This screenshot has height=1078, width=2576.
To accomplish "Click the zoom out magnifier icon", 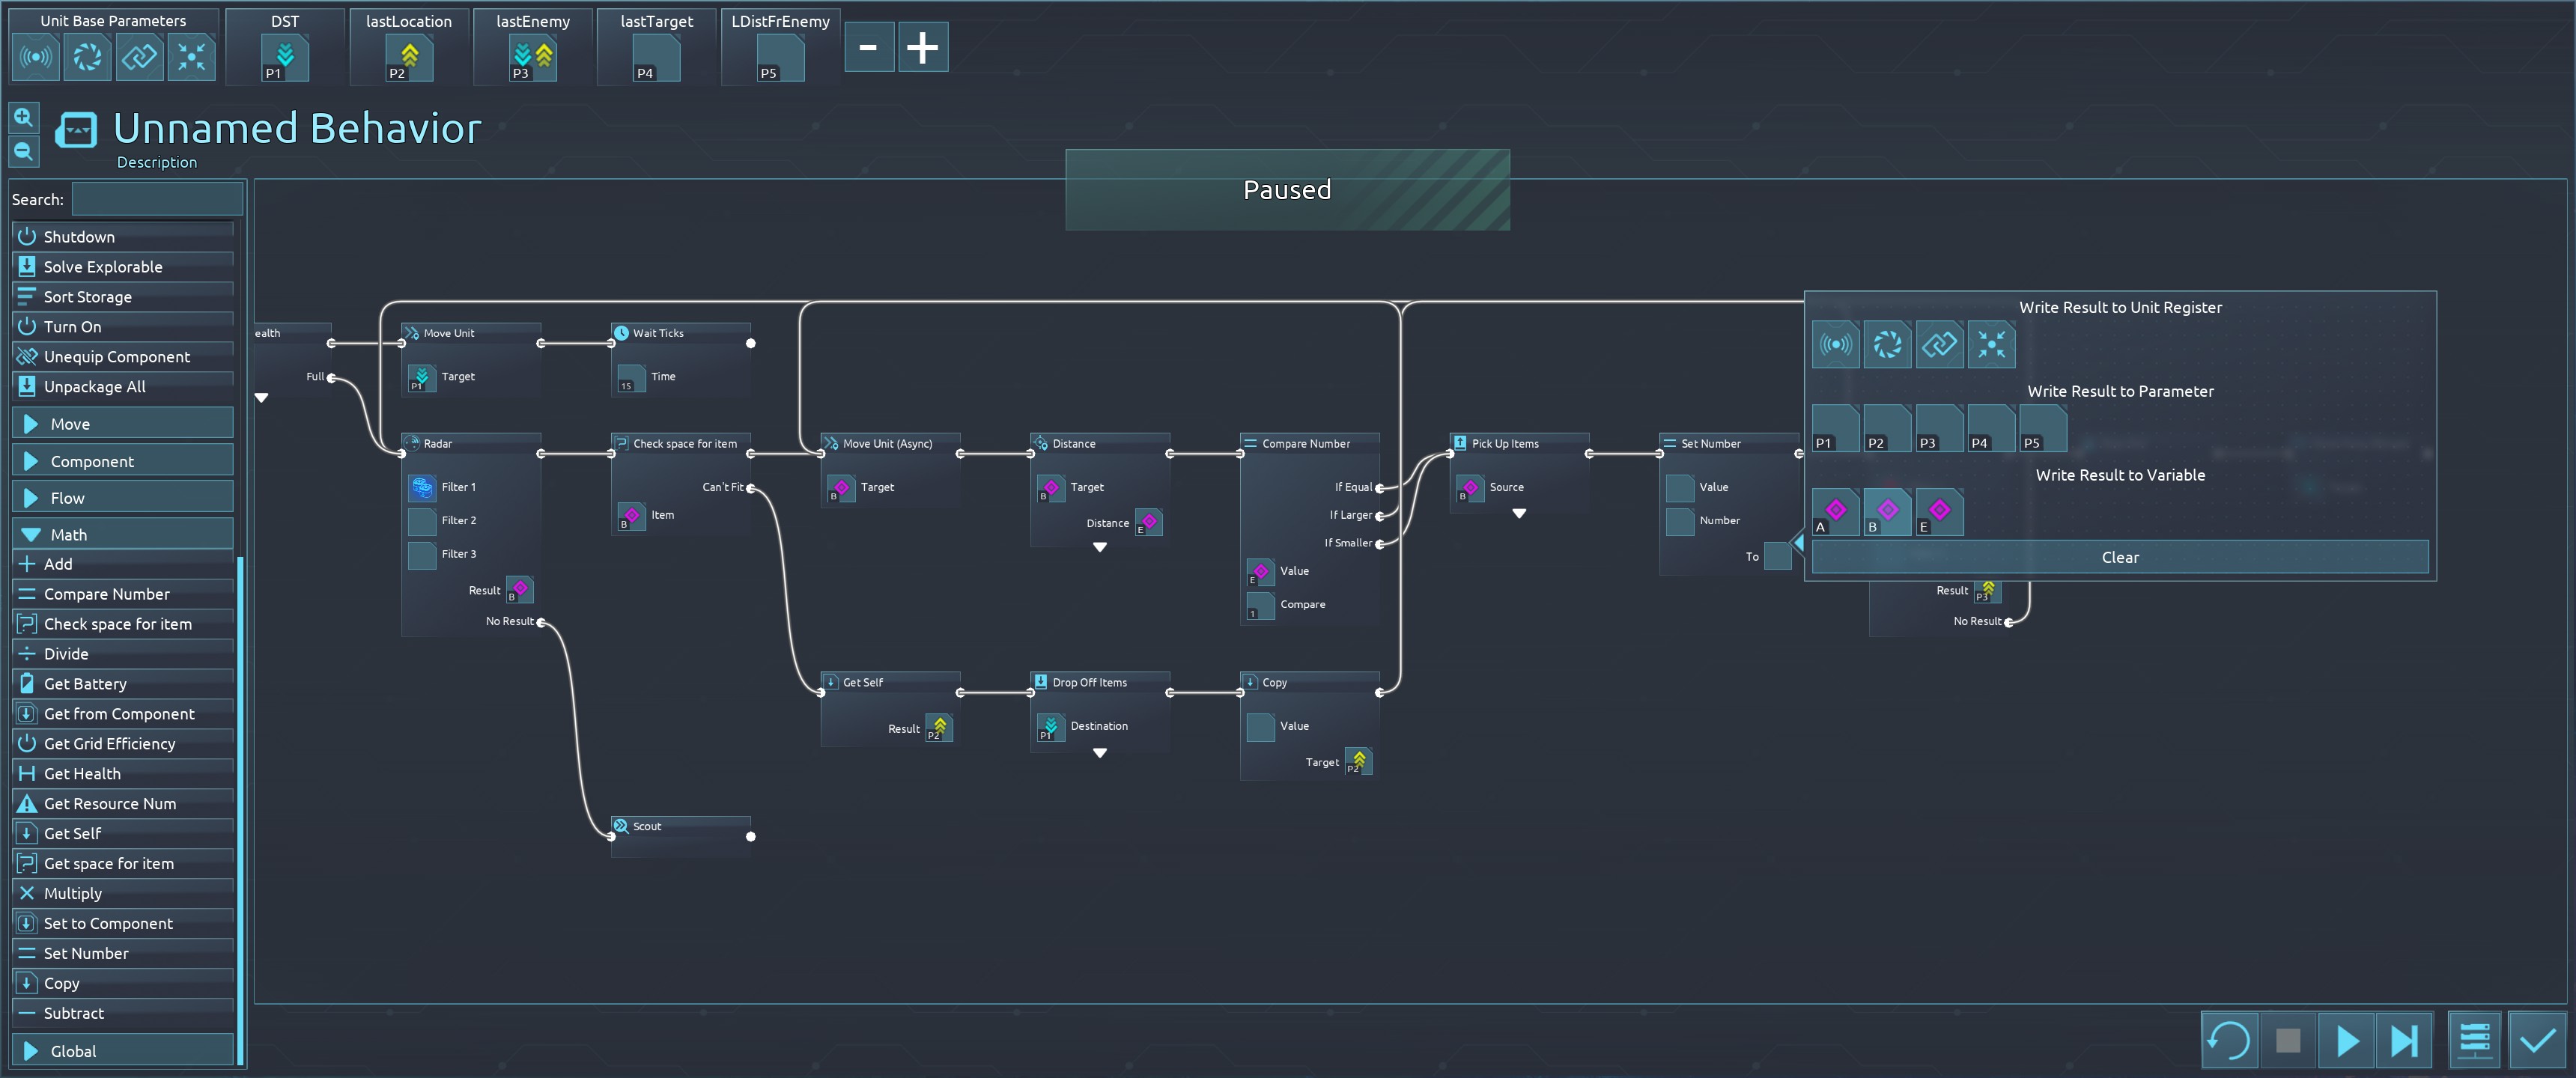I will (x=23, y=152).
